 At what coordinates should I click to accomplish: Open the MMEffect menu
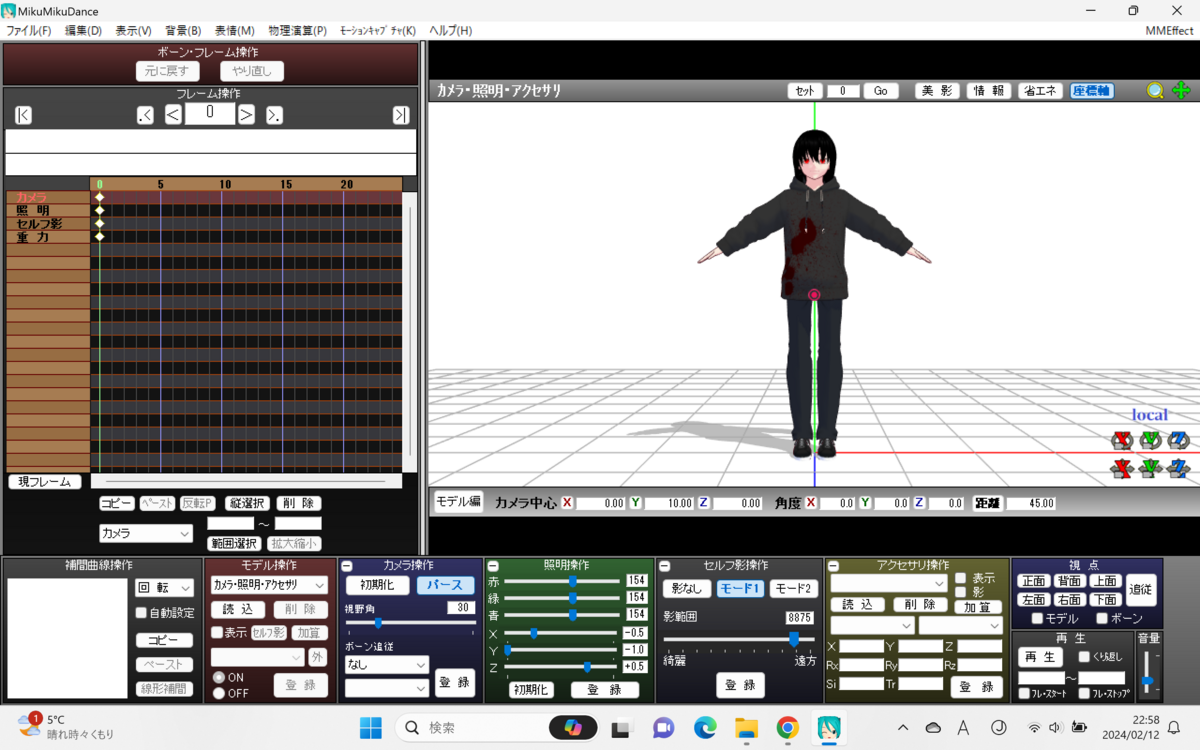point(1169,31)
